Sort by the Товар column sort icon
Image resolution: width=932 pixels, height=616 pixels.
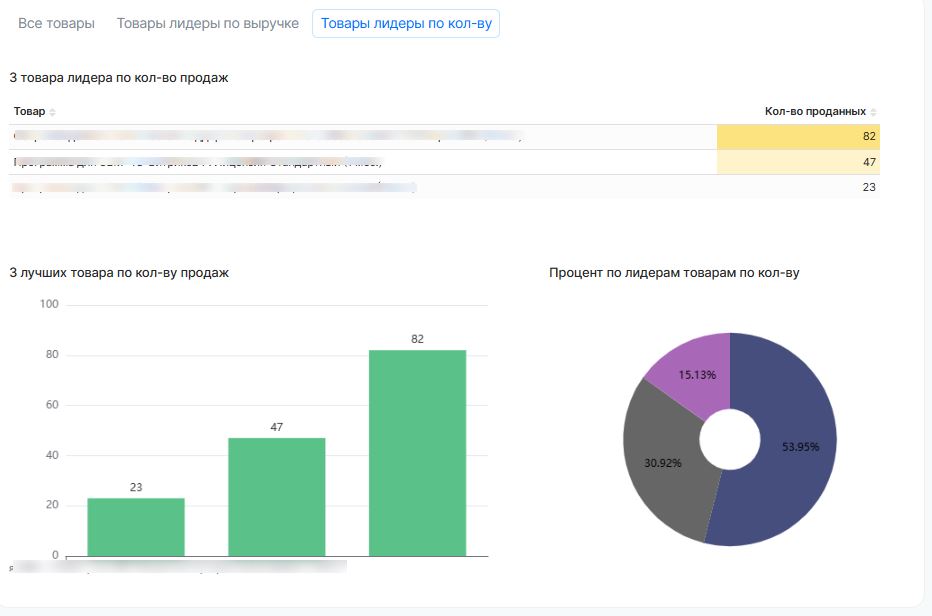pos(53,112)
